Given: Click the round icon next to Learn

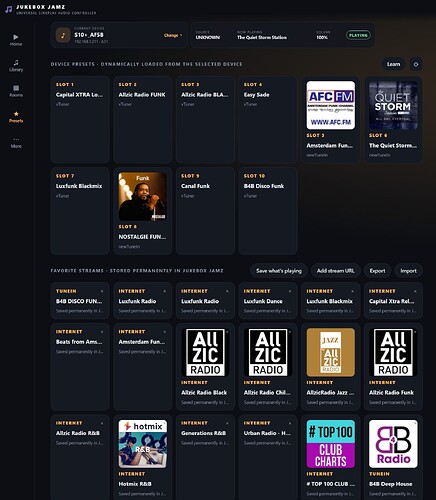Looking at the screenshot, I should [416, 64].
